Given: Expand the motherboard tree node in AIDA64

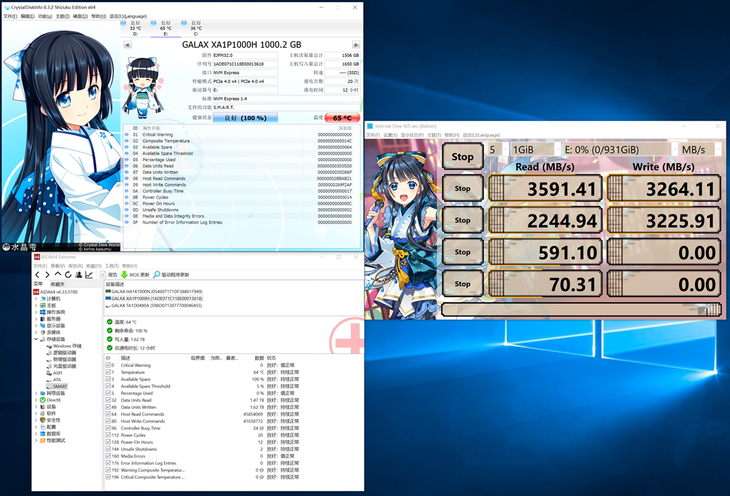Looking at the screenshot, I should (x=36, y=306).
